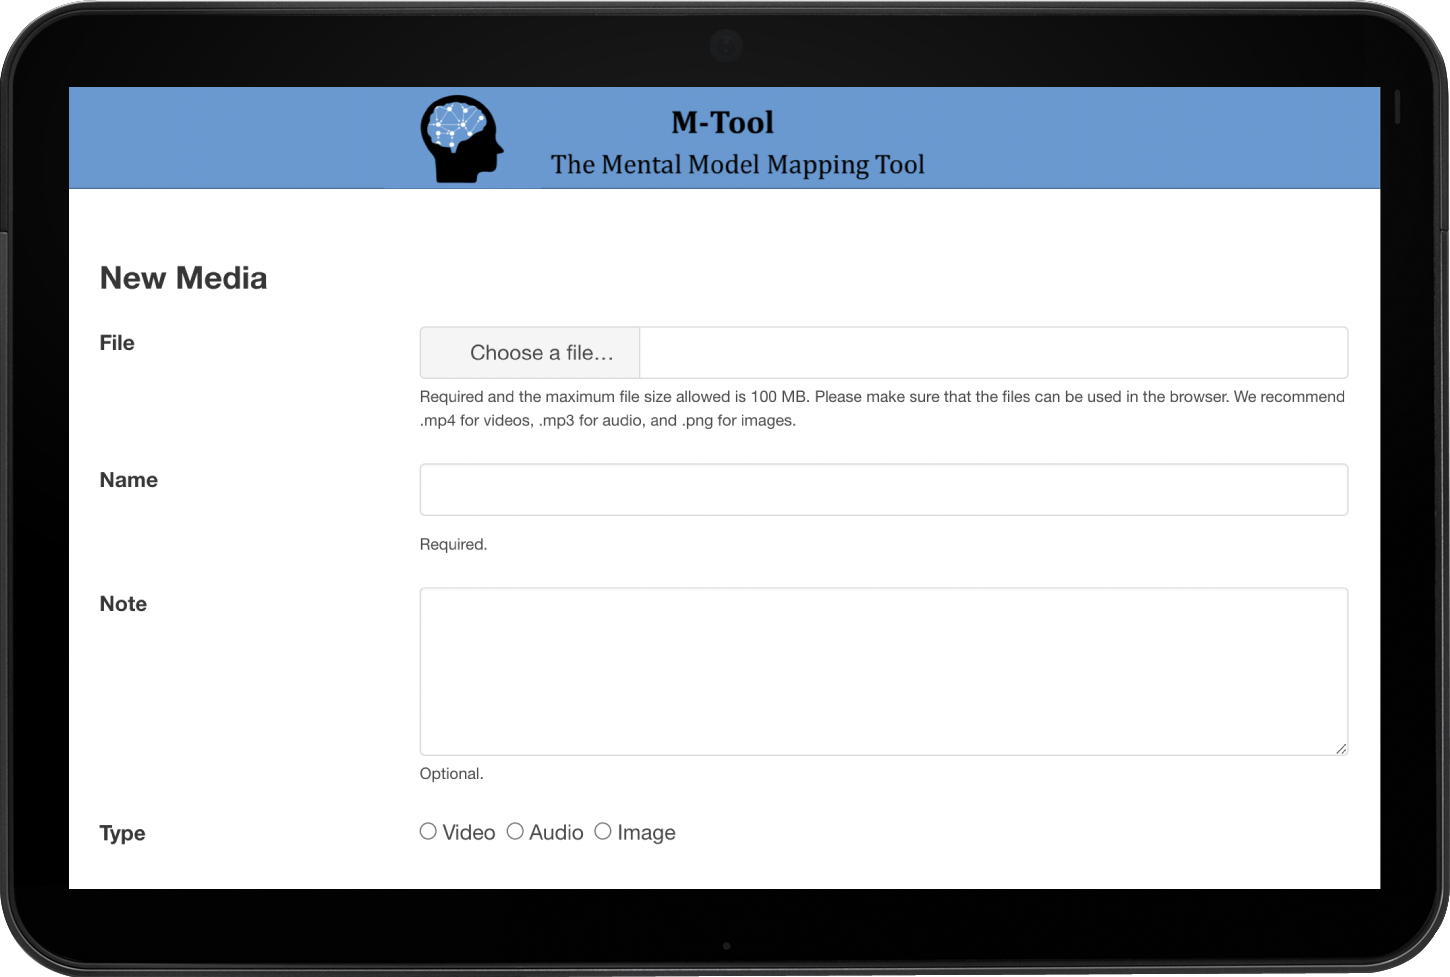Click the maximum file size hint text
This screenshot has width=1450, height=977.
[880, 396]
